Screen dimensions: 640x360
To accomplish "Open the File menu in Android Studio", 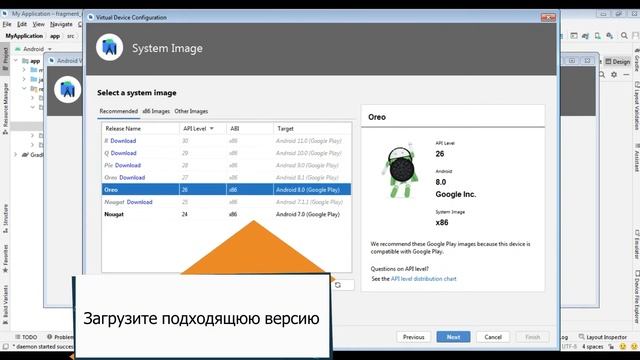I will click(x=7, y=24).
